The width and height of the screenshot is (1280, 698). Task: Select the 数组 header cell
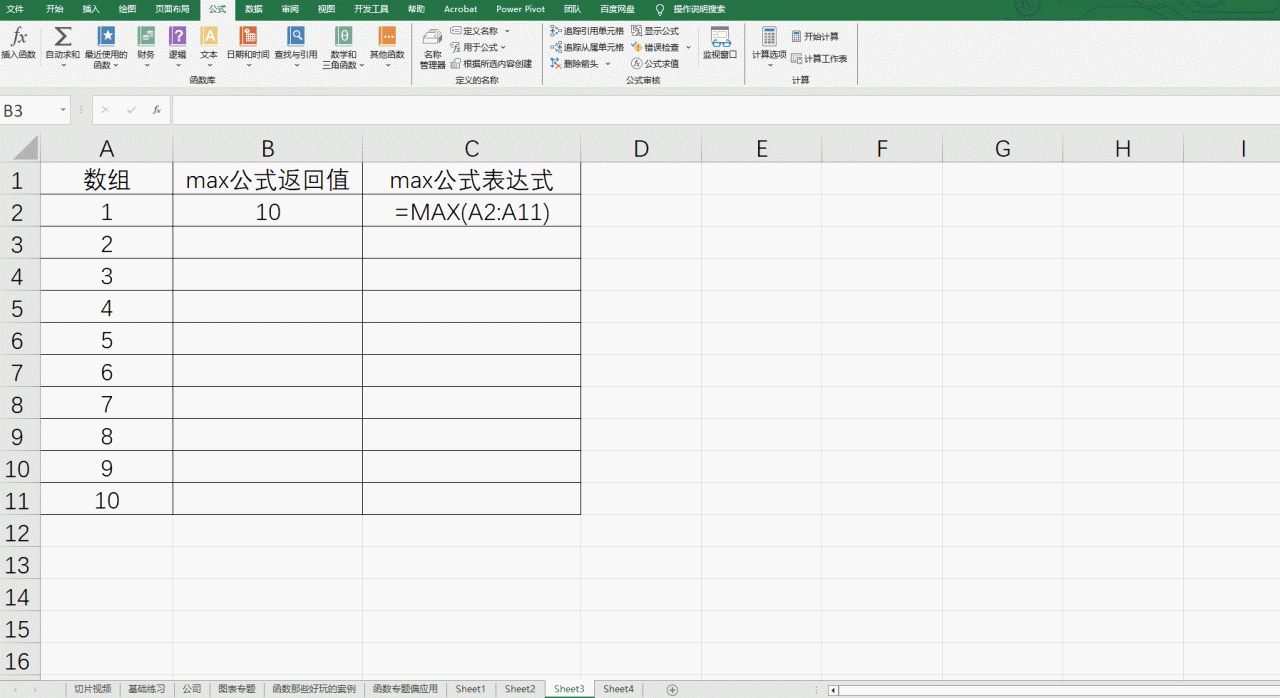click(106, 179)
